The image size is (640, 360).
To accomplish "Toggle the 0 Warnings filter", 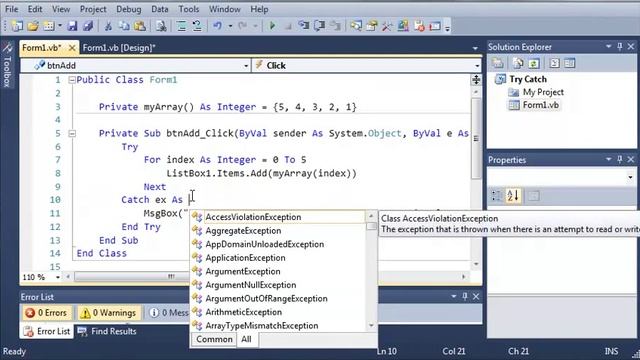I will pos(109,313).
